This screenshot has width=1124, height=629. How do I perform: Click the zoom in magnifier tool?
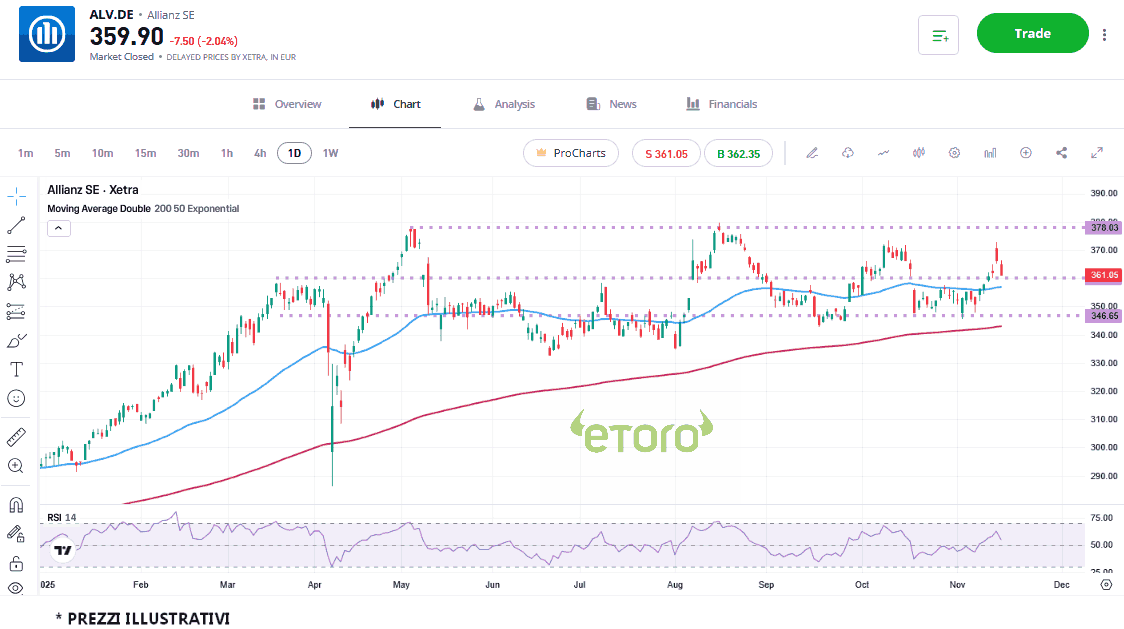pyautogui.click(x=16, y=465)
